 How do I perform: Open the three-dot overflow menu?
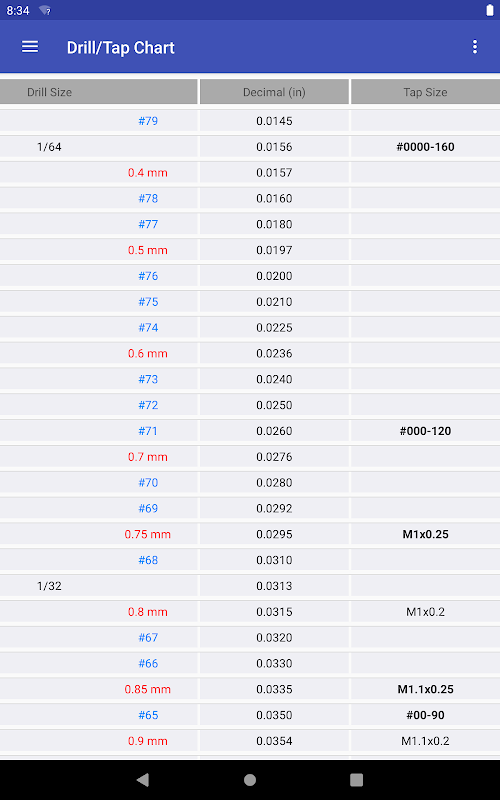click(x=474, y=47)
